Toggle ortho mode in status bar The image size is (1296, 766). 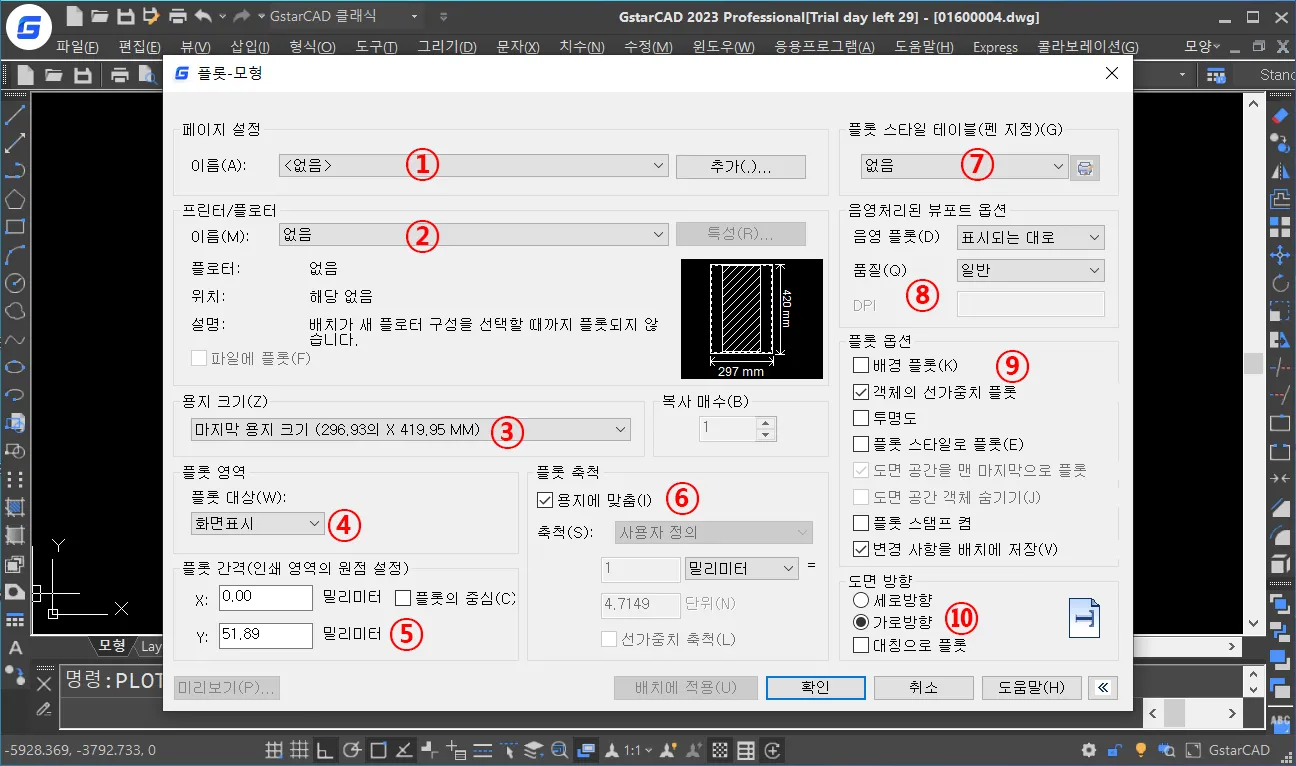tap(324, 750)
